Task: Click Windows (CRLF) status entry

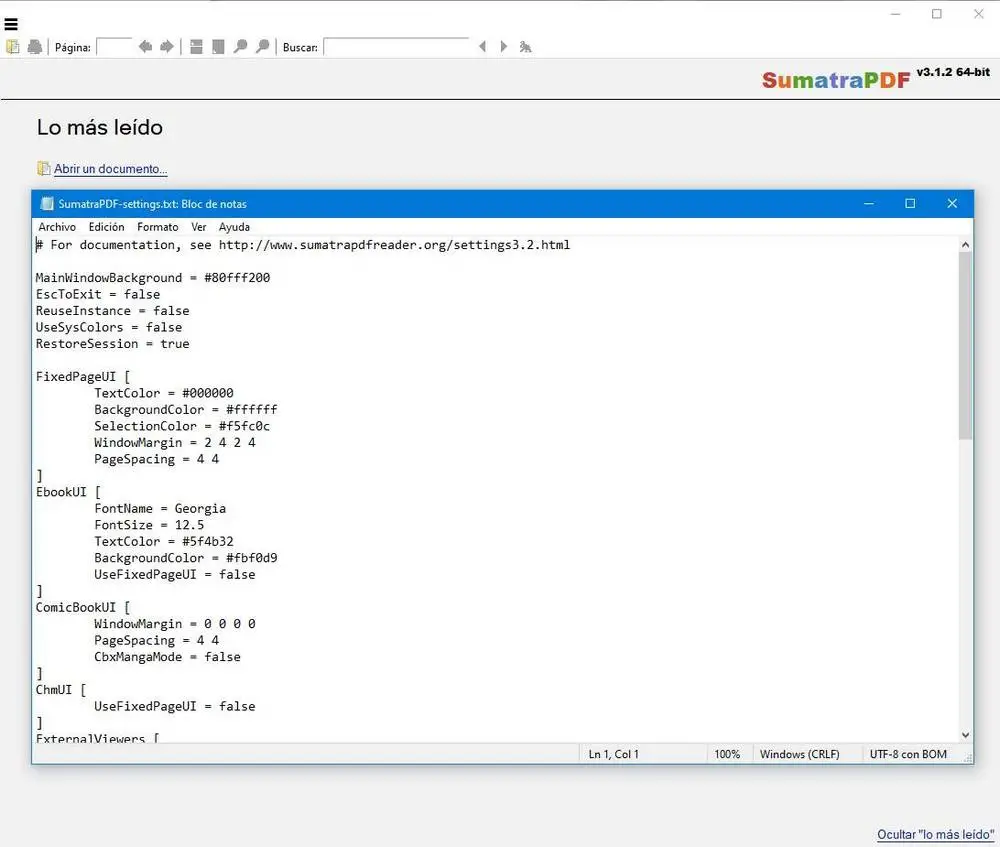Action: pos(800,755)
